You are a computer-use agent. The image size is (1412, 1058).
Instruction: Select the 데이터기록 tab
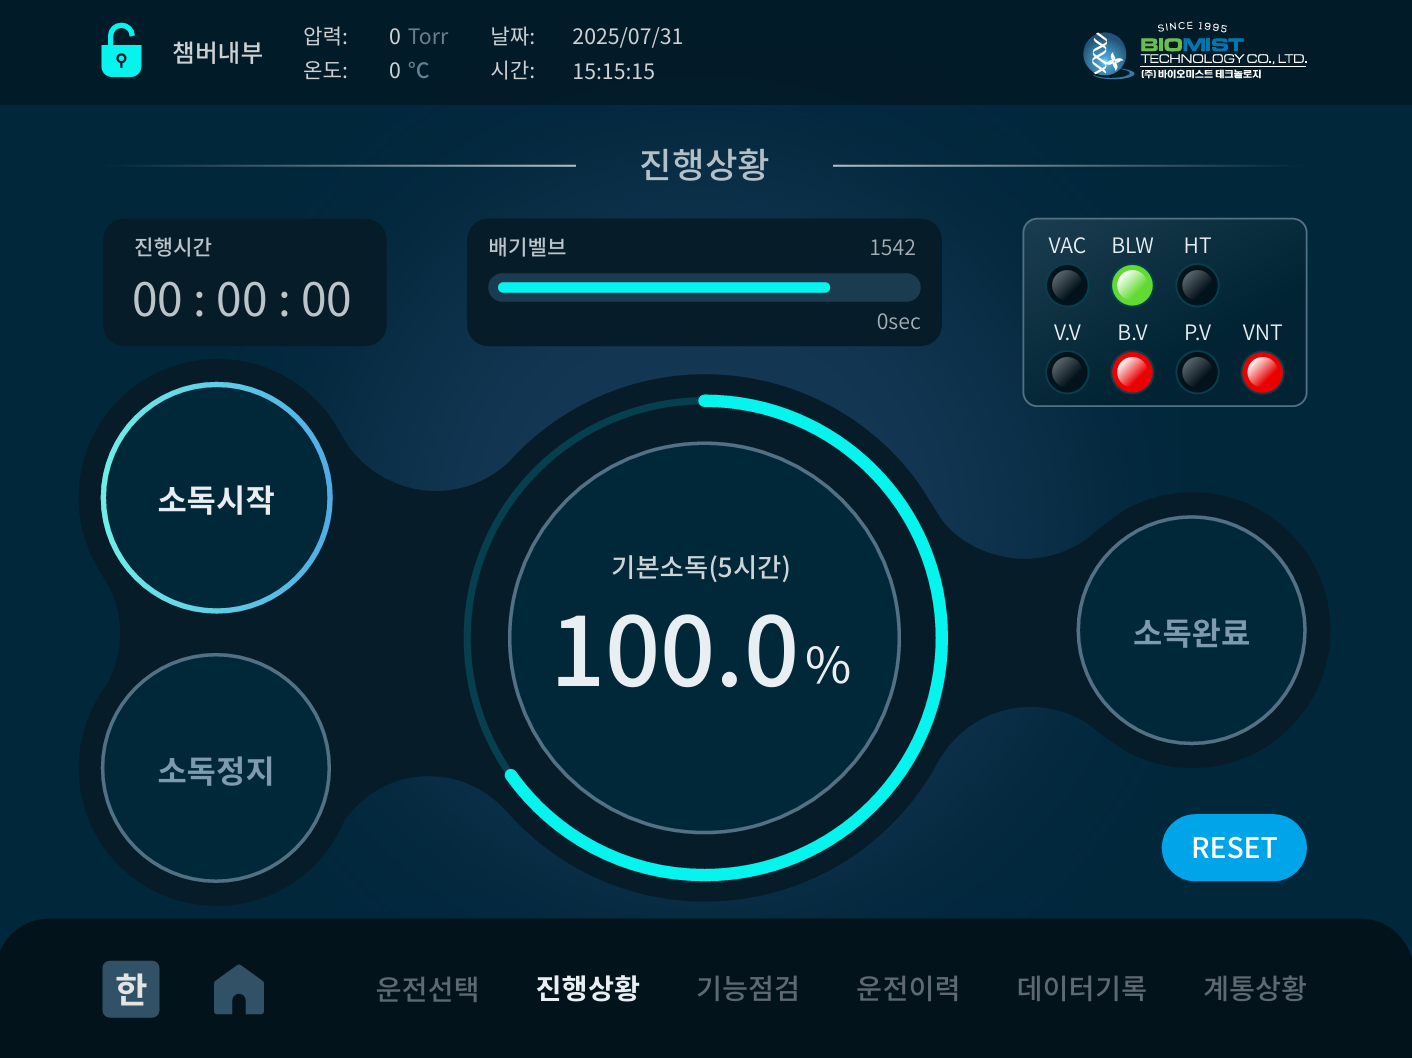[x=1081, y=989]
